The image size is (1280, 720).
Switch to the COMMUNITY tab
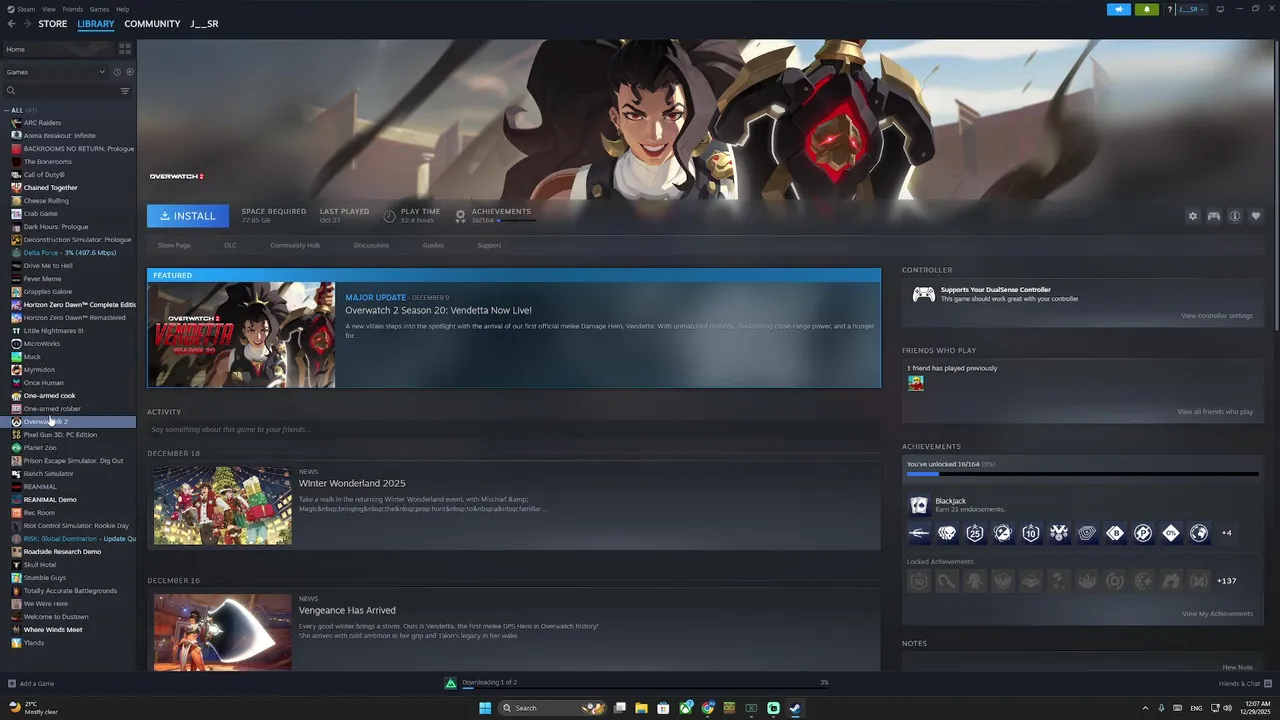(152, 24)
